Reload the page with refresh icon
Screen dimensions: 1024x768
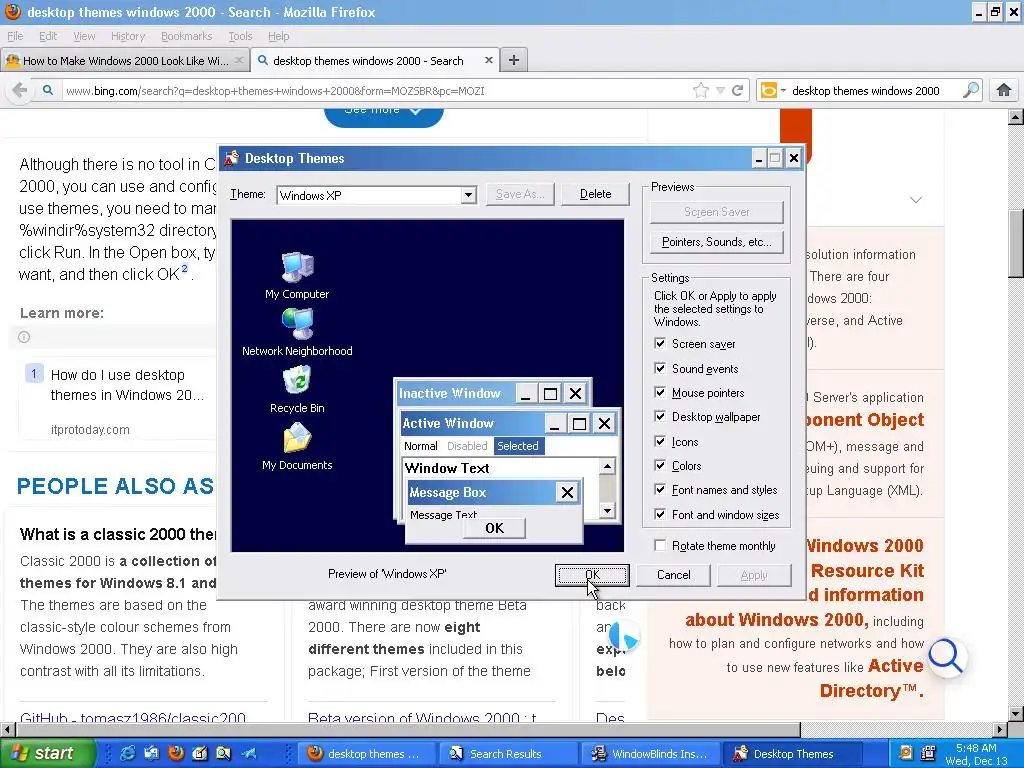(738, 90)
